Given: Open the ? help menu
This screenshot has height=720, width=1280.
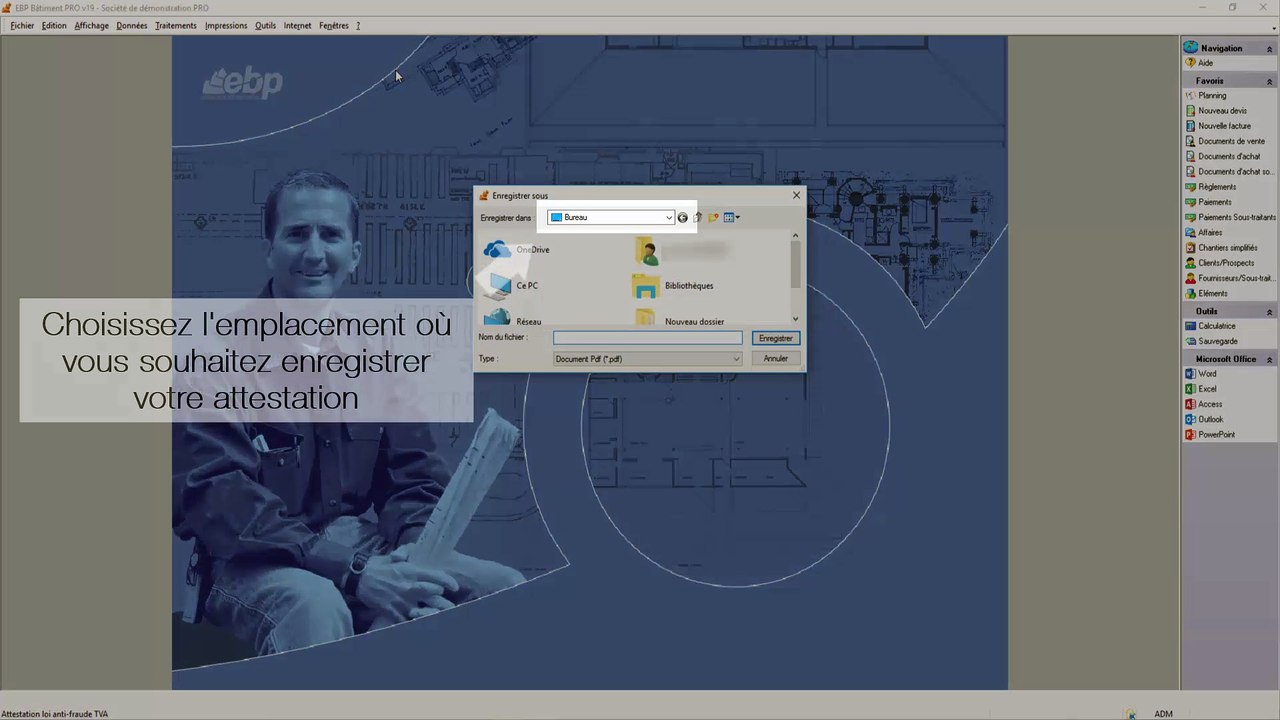Looking at the screenshot, I should 358,26.
